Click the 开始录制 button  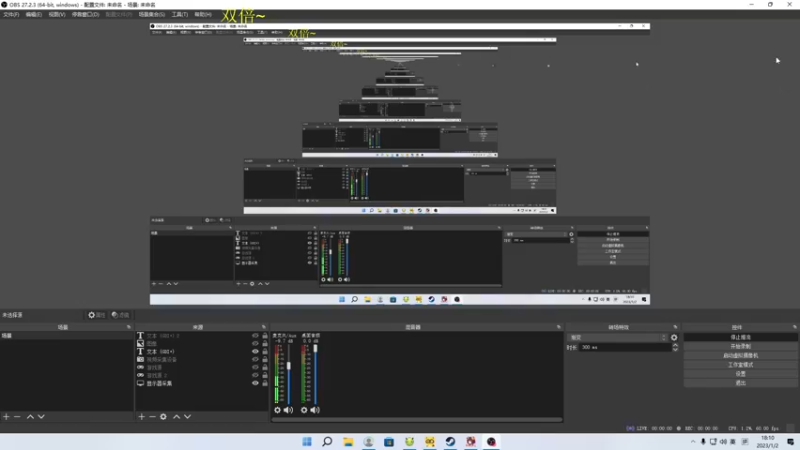740,346
